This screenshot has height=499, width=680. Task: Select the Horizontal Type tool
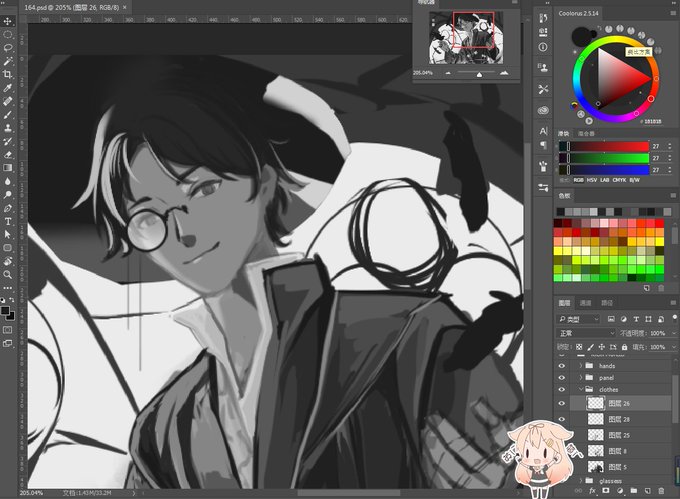coord(8,222)
